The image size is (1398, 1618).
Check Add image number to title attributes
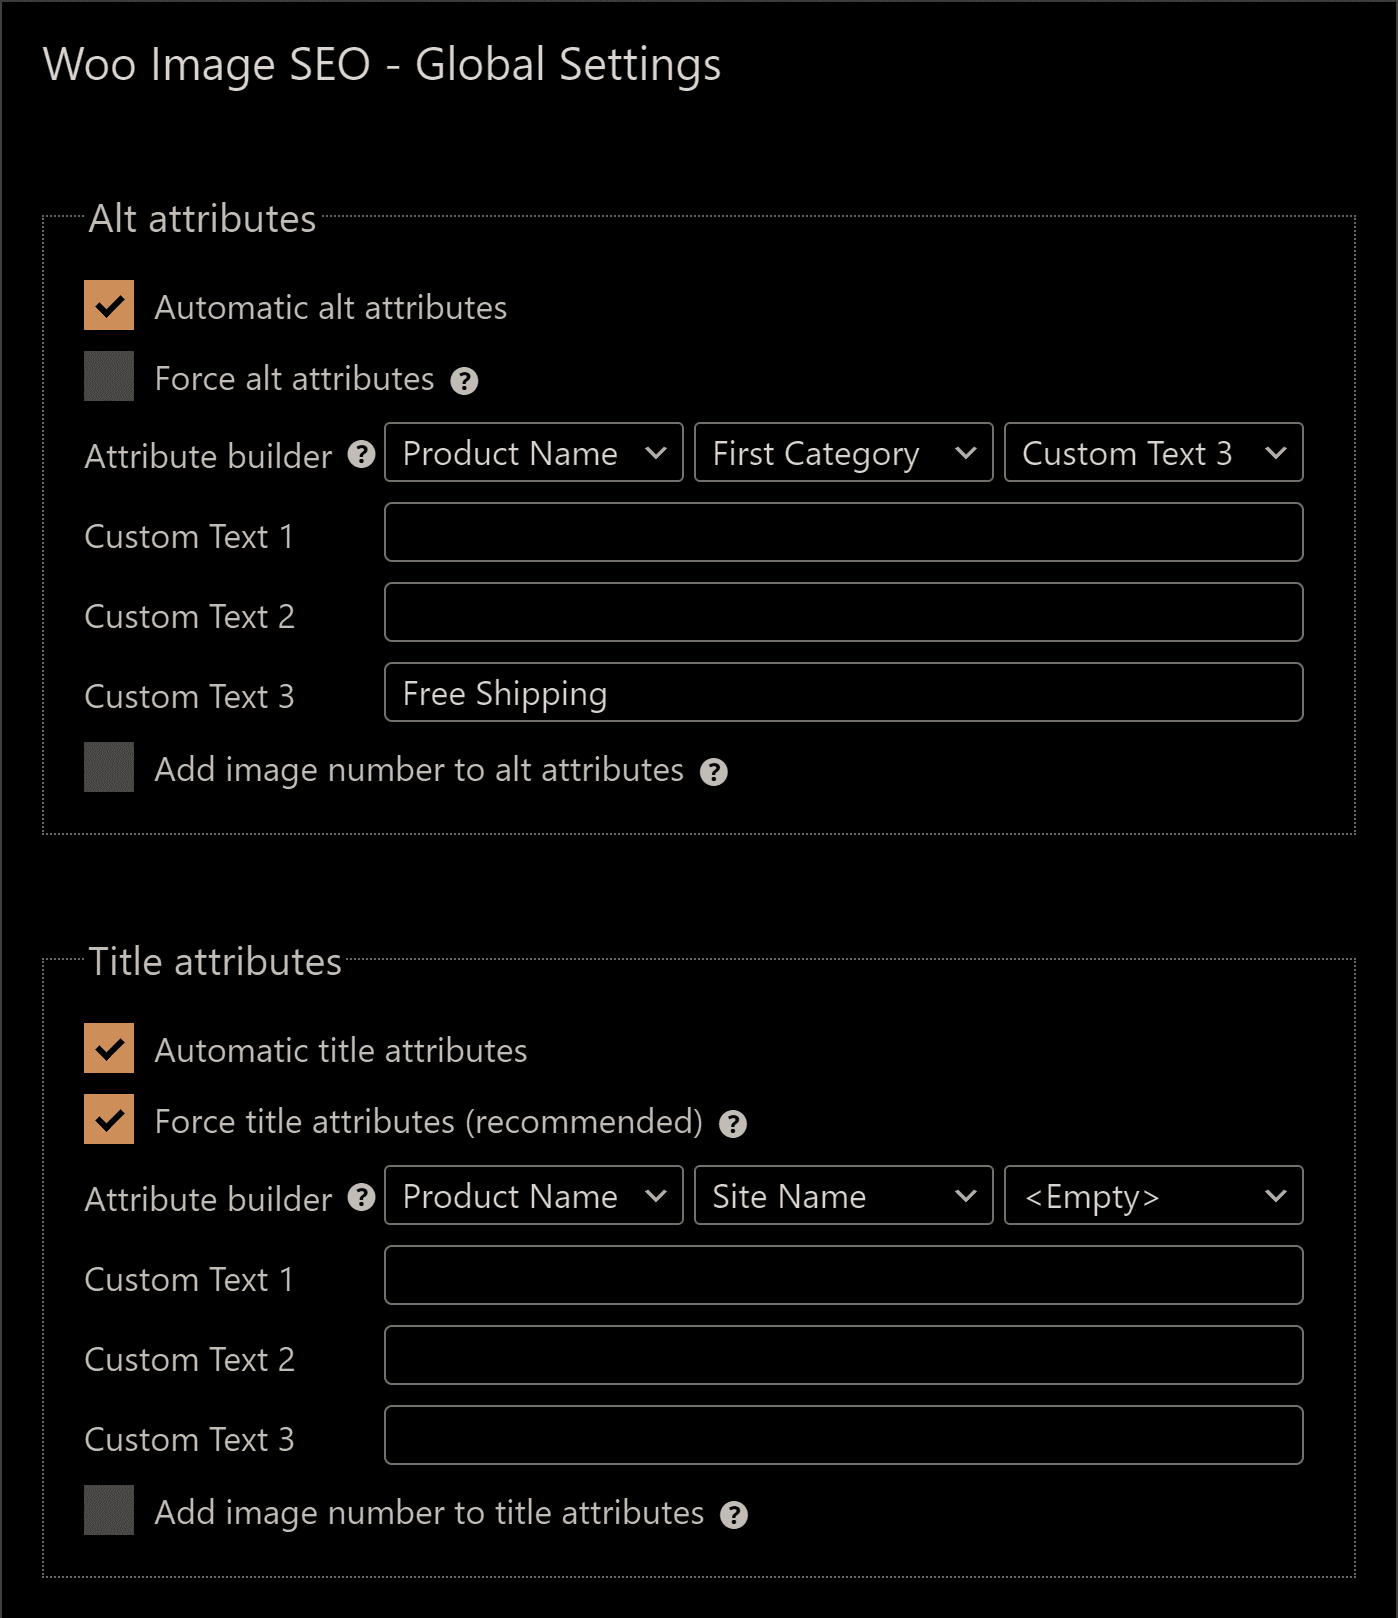[x=109, y=1511]
